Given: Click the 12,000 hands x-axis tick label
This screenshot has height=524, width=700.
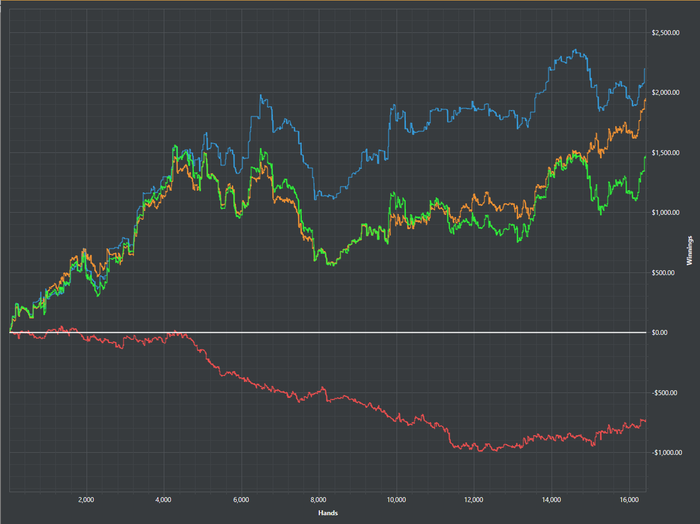Looking at the screenshot, I should coord(474,499).
